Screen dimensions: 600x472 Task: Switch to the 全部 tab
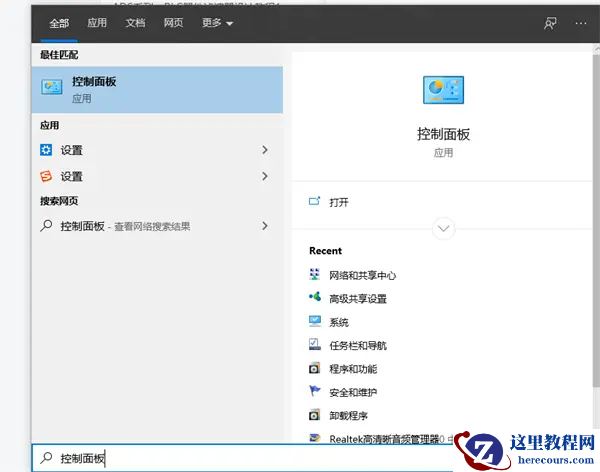pyautogui.click(x=59, y=23)
